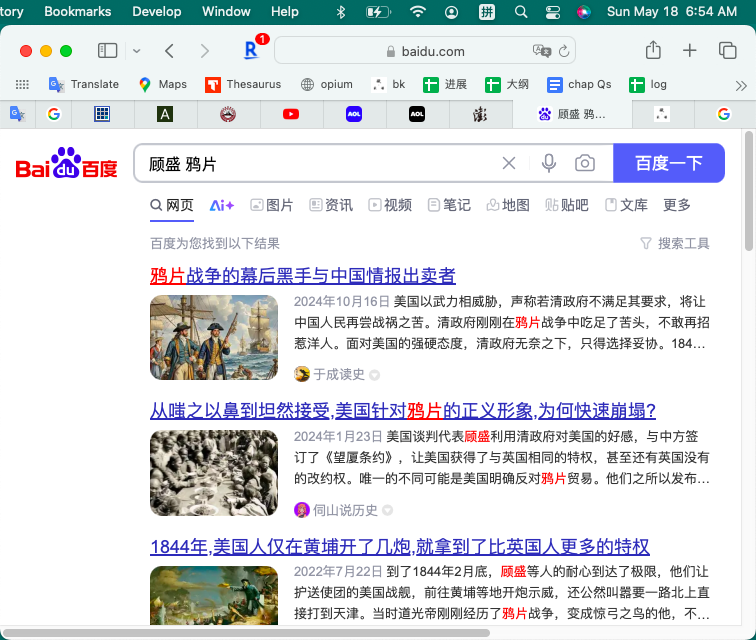This screenshot has width=756, height=640.
Task: Open macOS Control Center toggles
Action: point(553,12)
